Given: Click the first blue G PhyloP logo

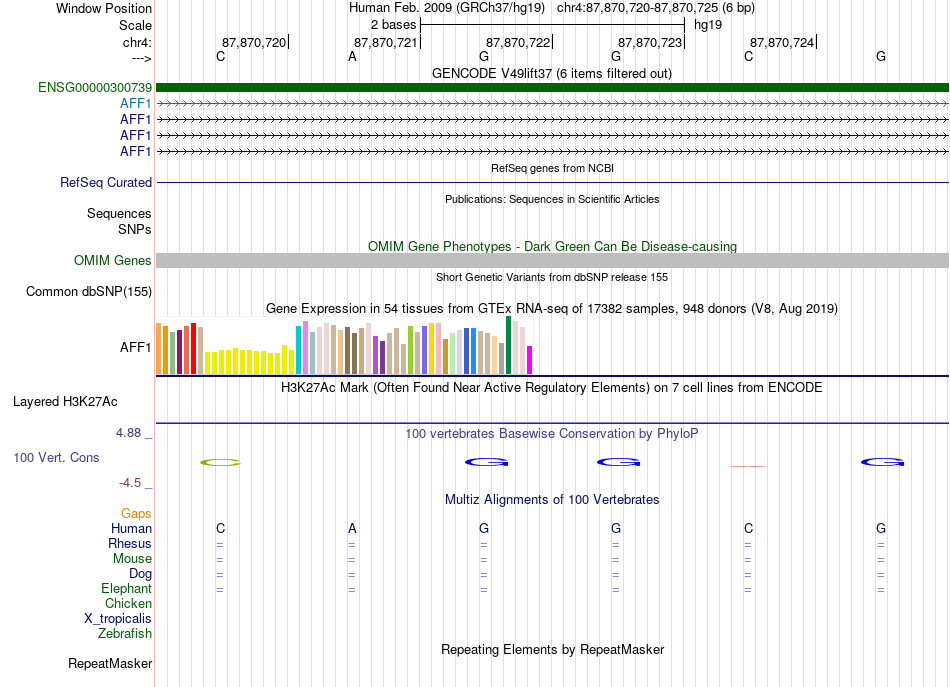Looking at the screenshot, I should click(487, 462).
